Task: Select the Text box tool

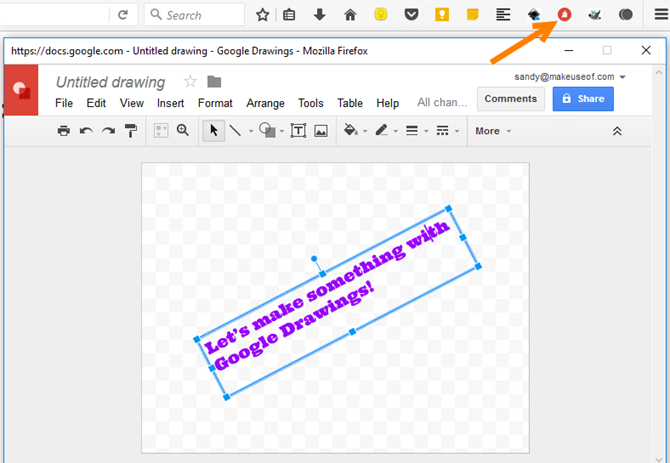Action: click(x=298, y=131)
